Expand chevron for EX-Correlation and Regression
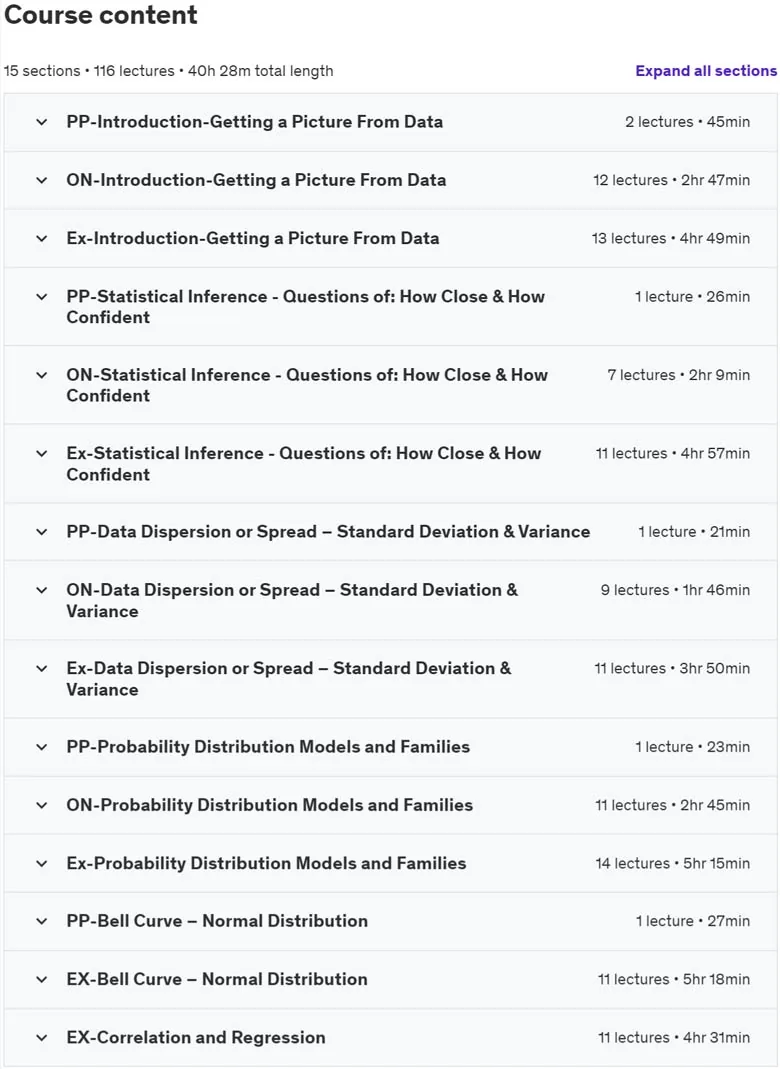This screenshot has width=780, height=1069. tap(42, 1038)
